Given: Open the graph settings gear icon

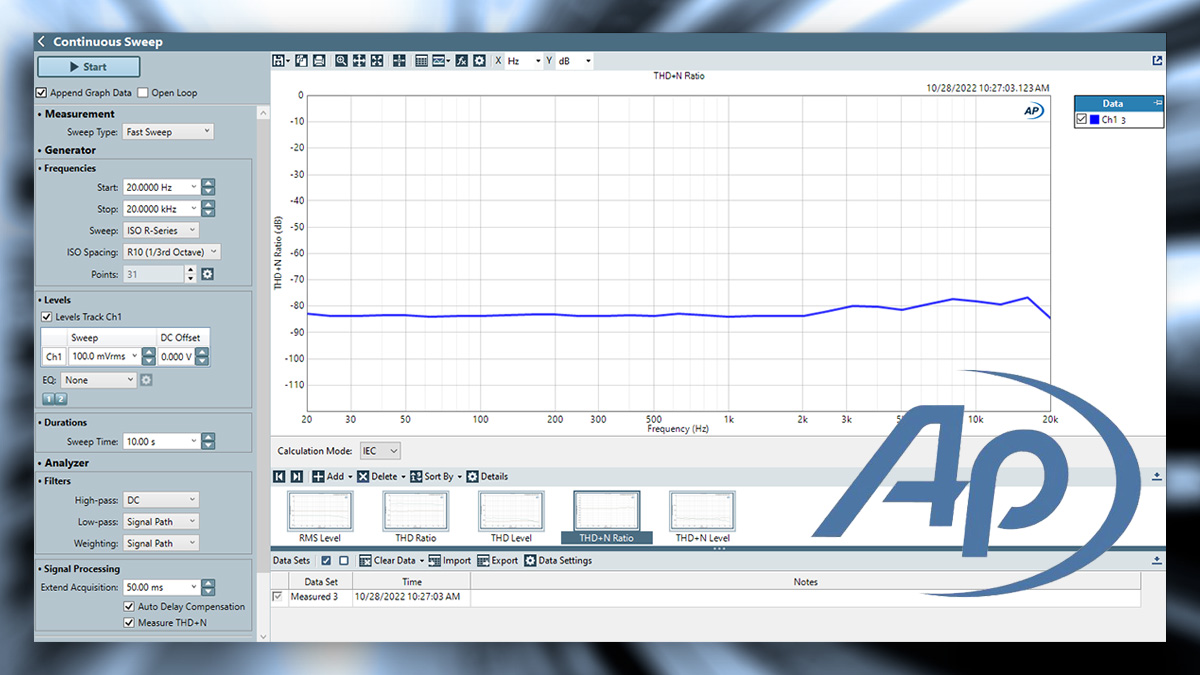Looking at the screenshot, I should point(478,60).
